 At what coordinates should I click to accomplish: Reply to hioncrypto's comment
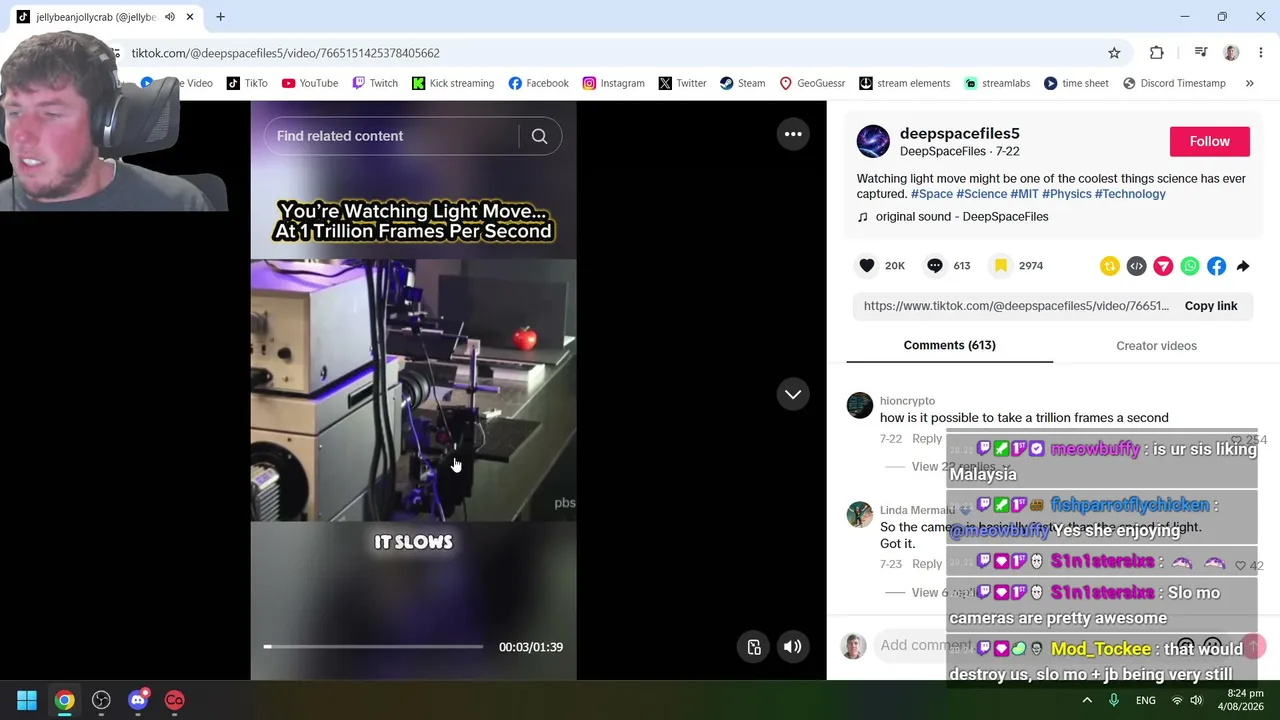coord(927,439)
